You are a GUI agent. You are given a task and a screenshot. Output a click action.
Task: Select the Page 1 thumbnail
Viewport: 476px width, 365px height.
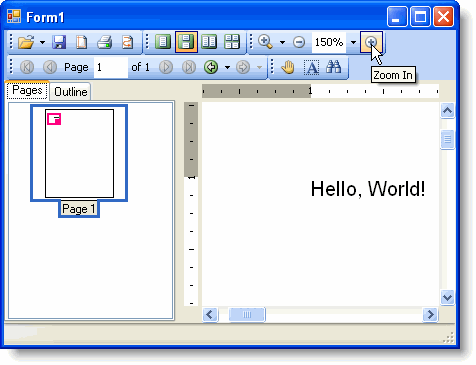pos(79,153)
